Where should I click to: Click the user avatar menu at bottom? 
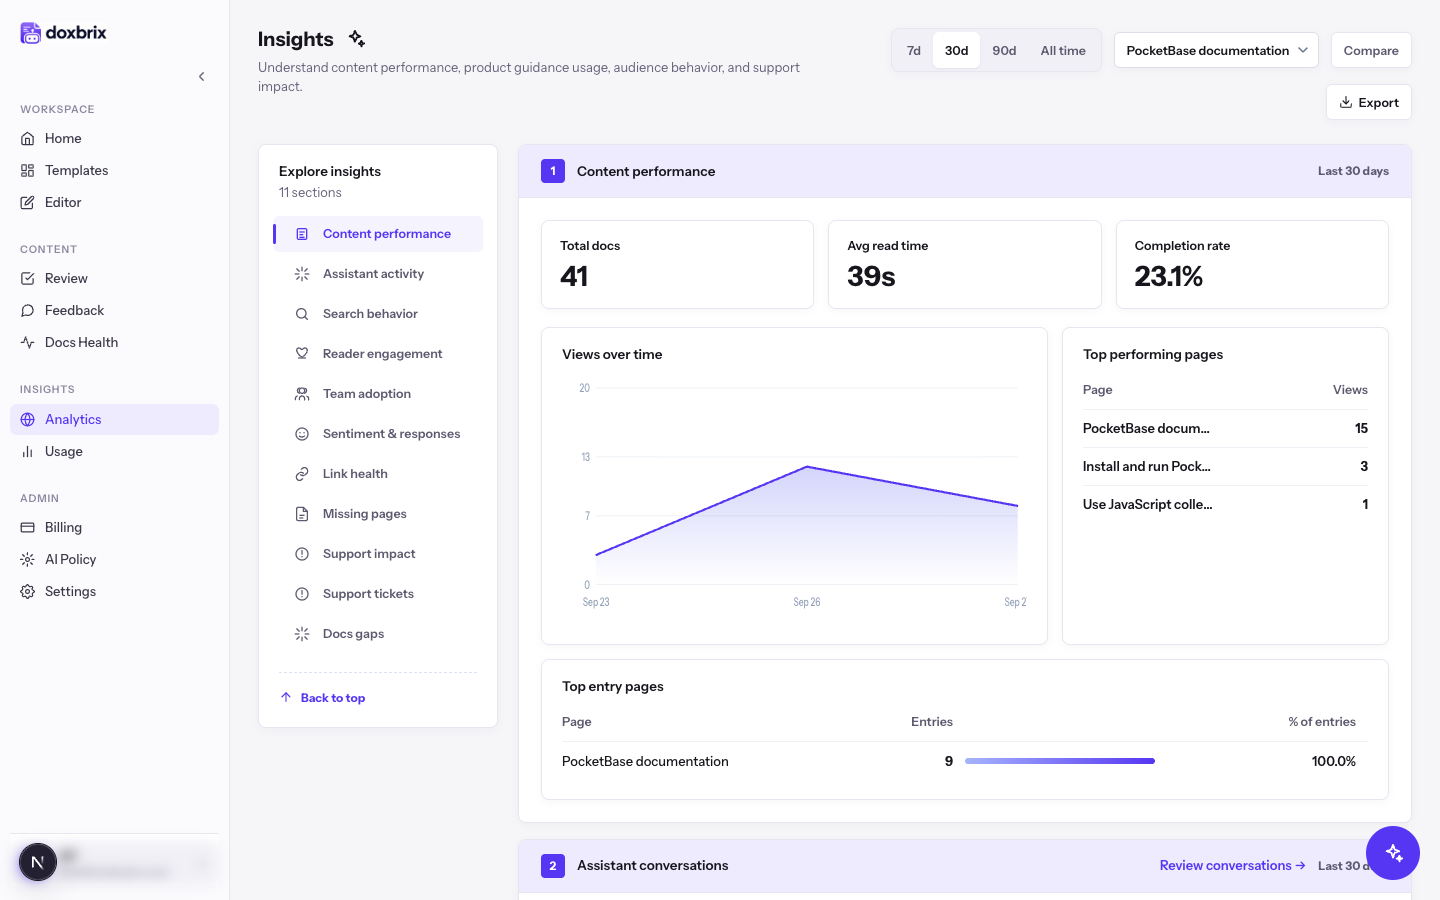pyautogui.click(x=114, y=862)
